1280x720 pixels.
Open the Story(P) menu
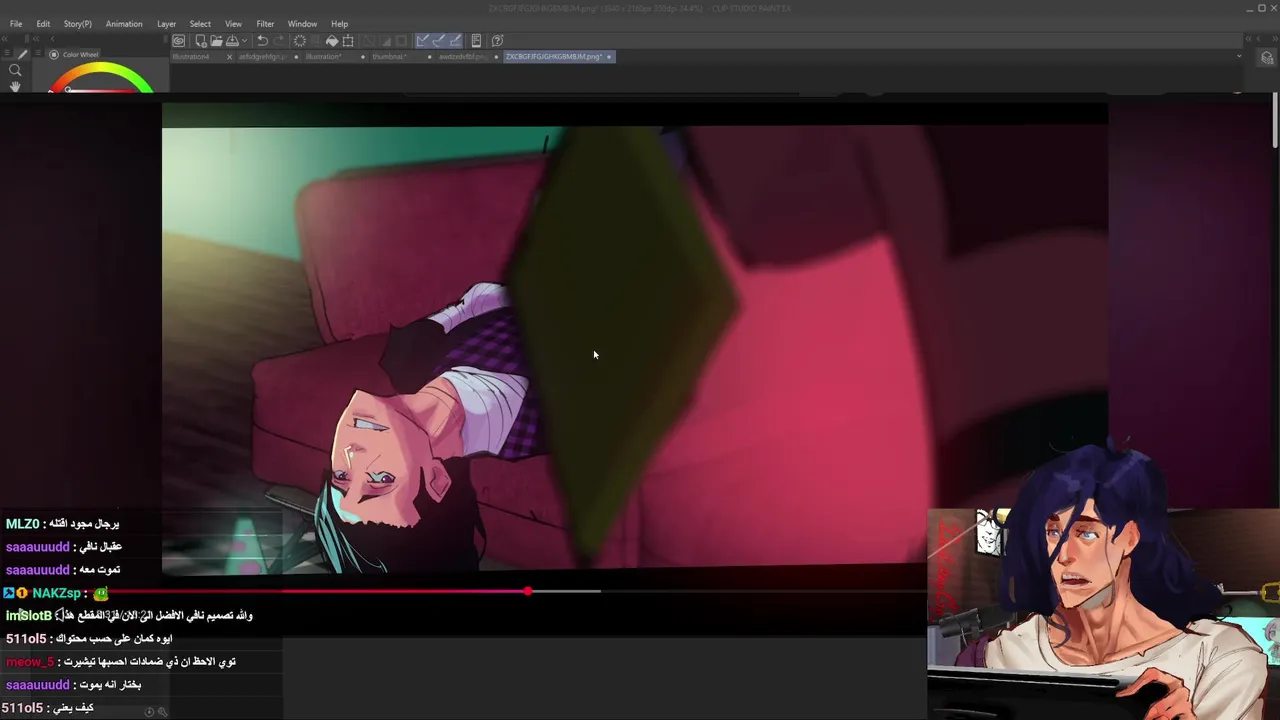(77, 24)
